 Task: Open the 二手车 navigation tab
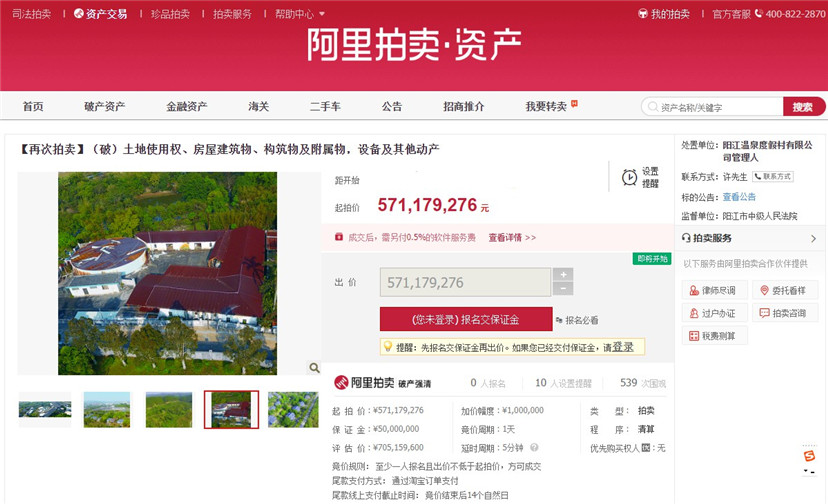pyautogui.click(x=325, y=107)
